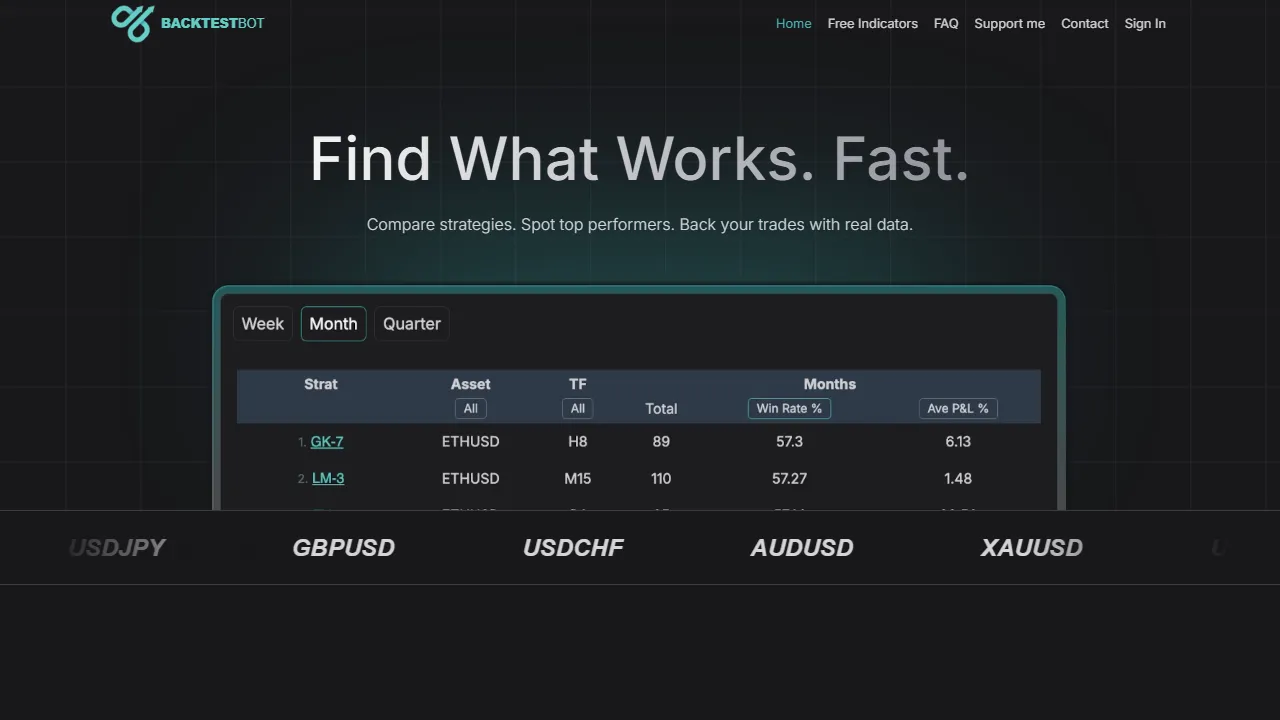Open the LM-3 strategy details
This screenshot has width=1280, height=720.
click(x=328, y=478)
